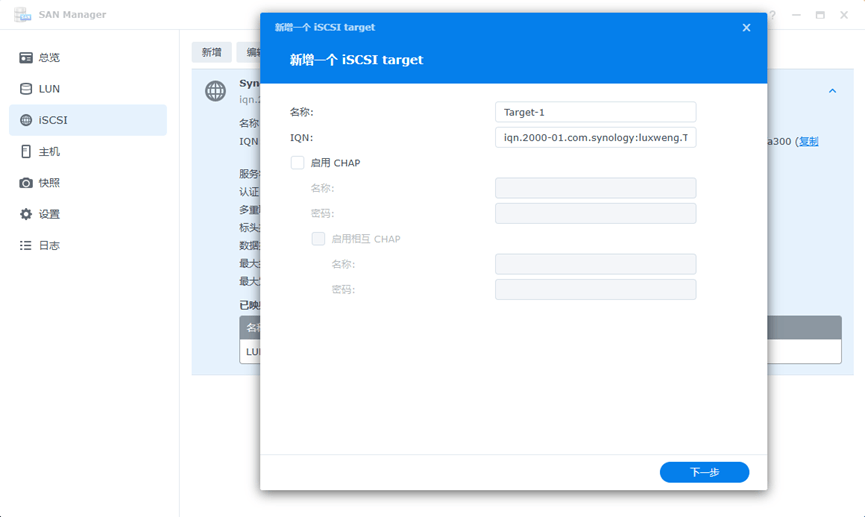Click the globe icon beside the existing target entry
The image size is (865, 517).
pos(216,91)
